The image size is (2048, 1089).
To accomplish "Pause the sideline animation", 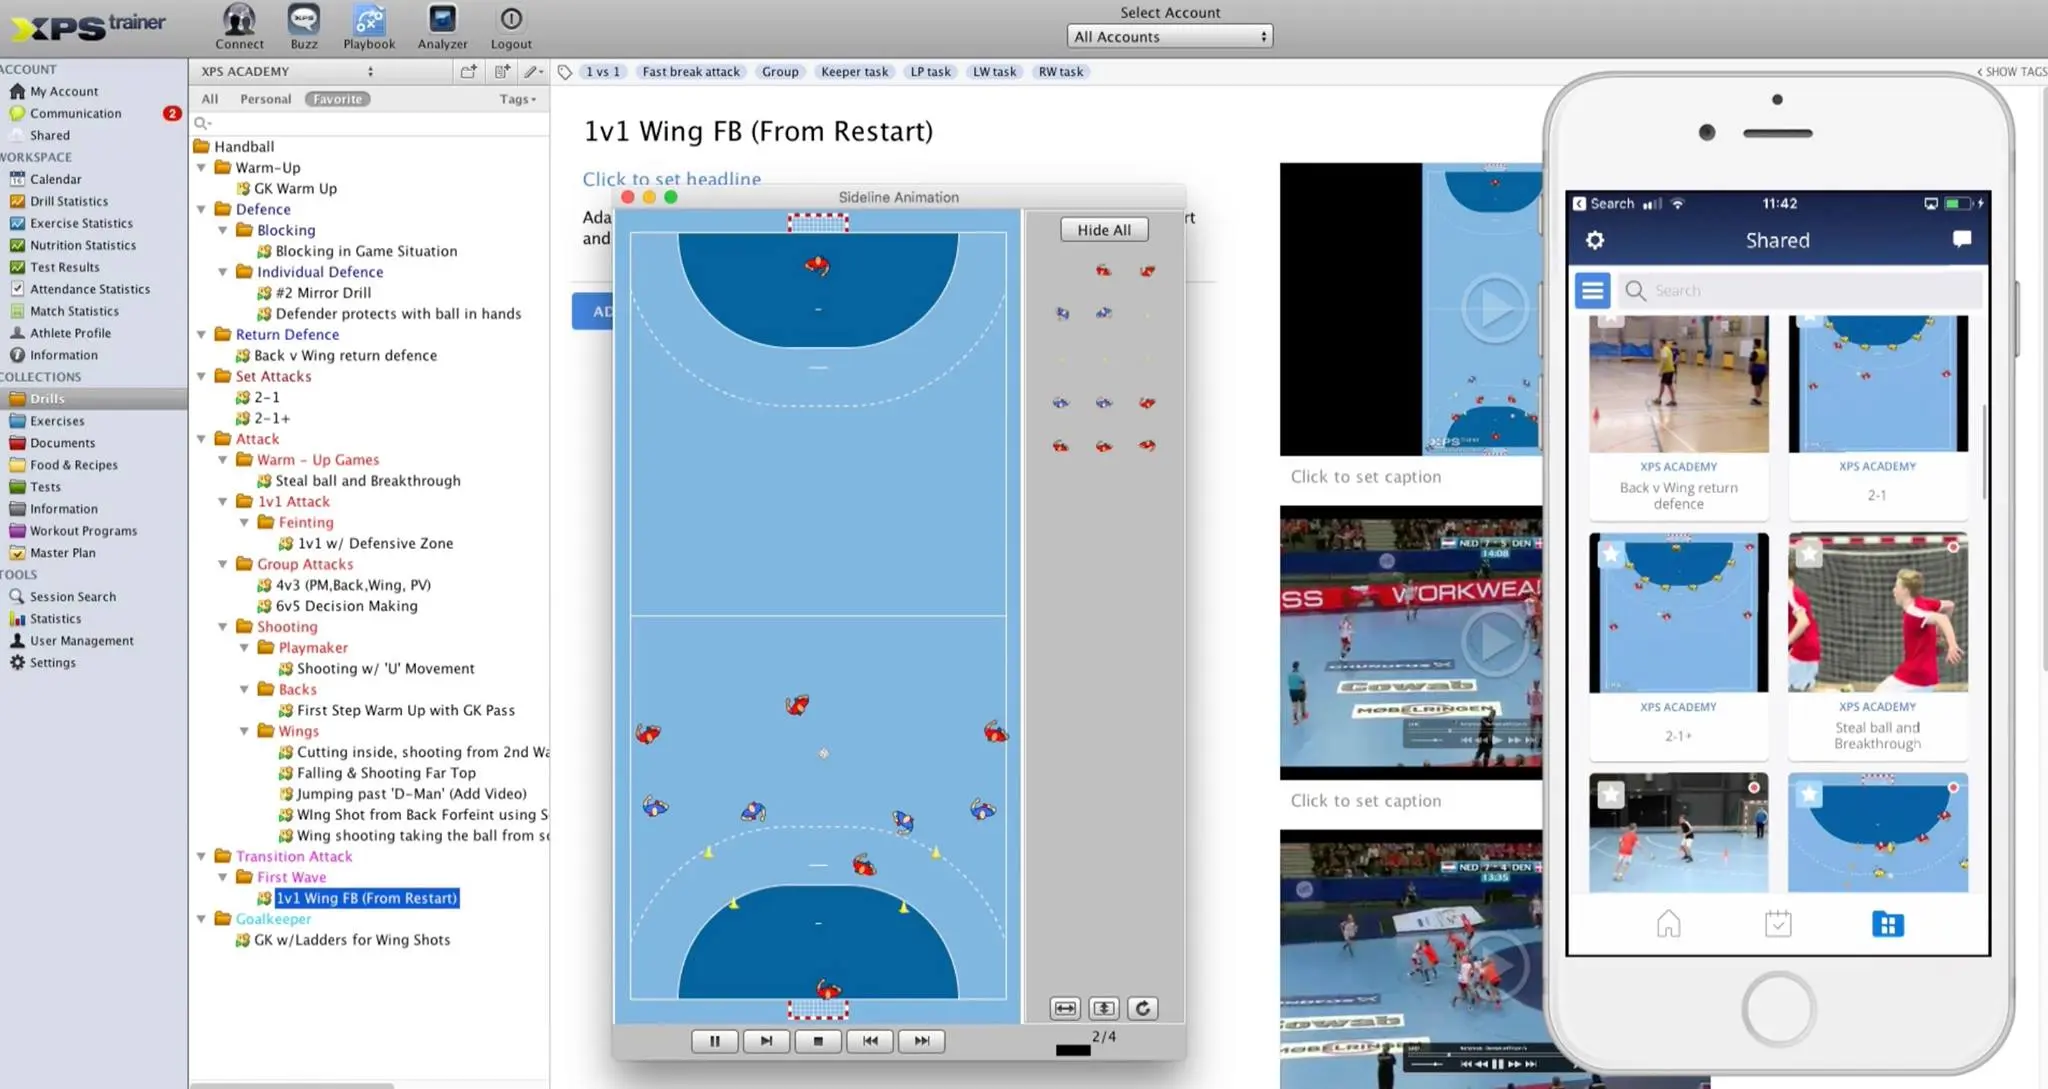I will (x=714, y=1041).
